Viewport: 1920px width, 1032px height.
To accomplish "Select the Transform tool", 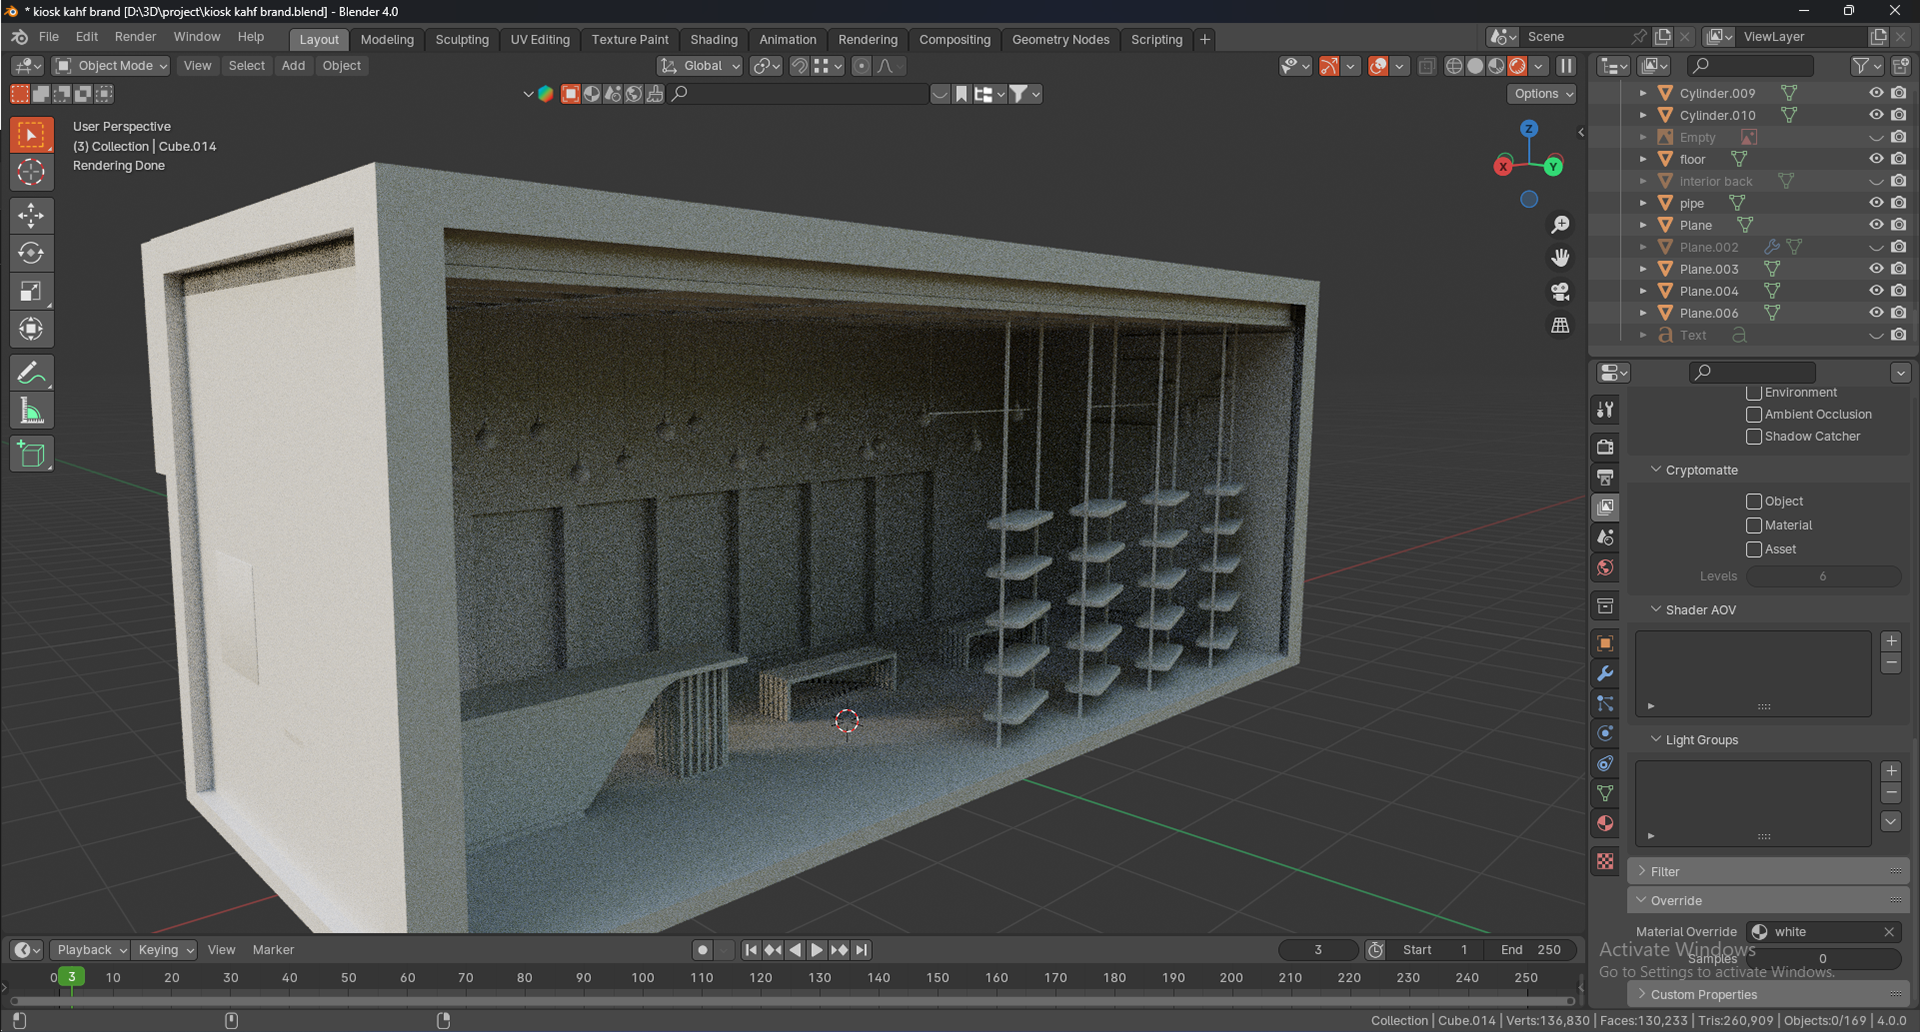I will (31, 329).
